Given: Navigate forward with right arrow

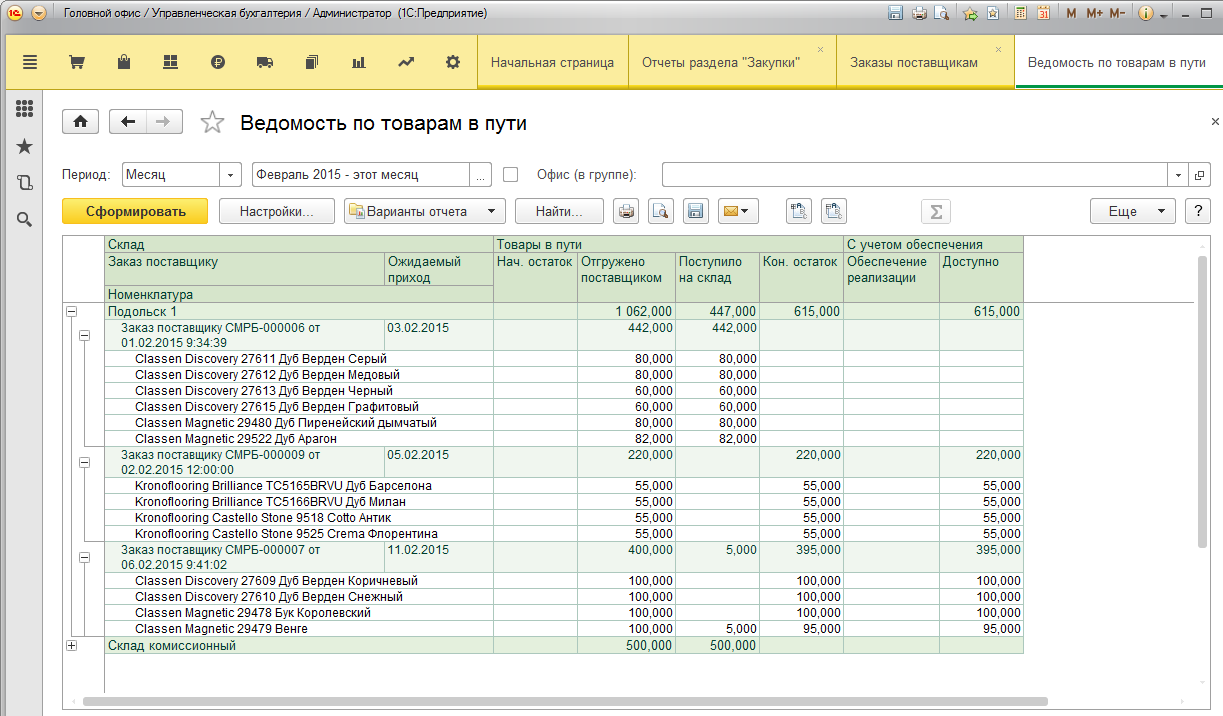Looking at the screenshot, I should point(164,122).
